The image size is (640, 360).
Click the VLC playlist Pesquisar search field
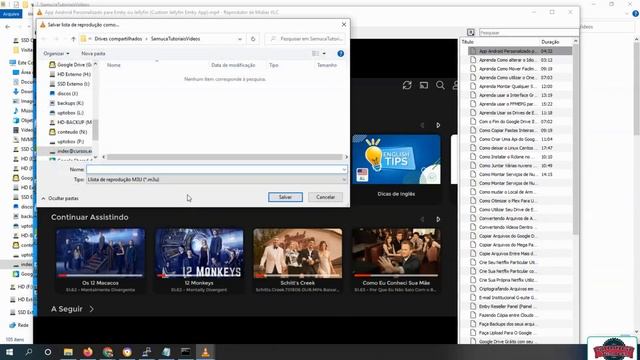pos(529,32)
